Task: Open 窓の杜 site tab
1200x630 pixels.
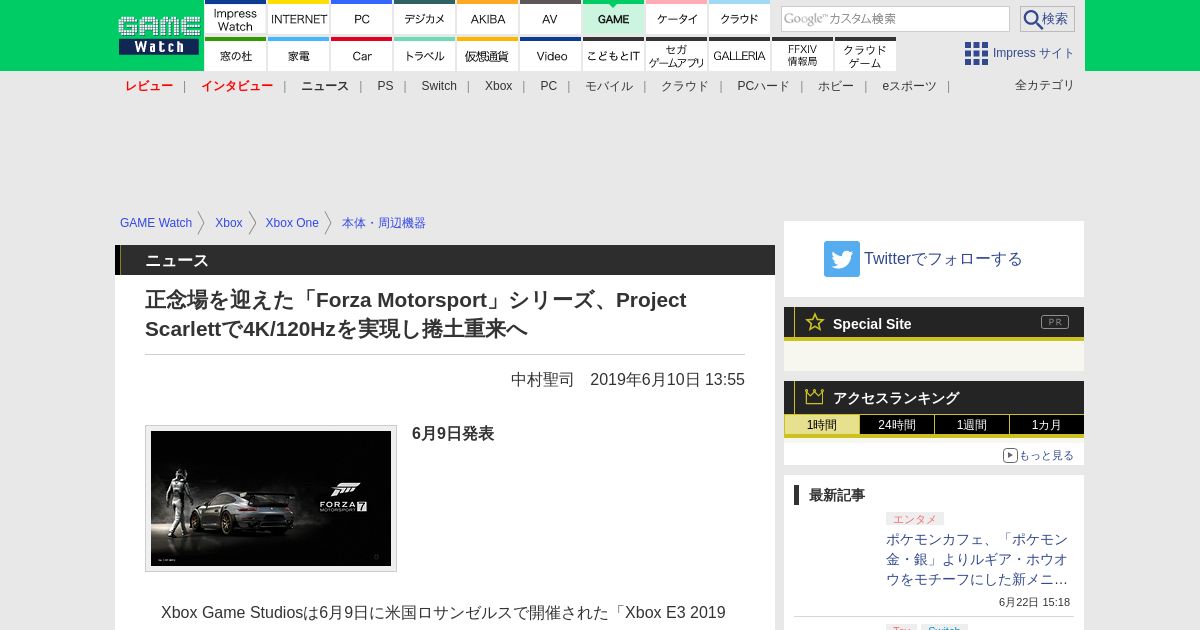Action: click(x=235, y=54)
